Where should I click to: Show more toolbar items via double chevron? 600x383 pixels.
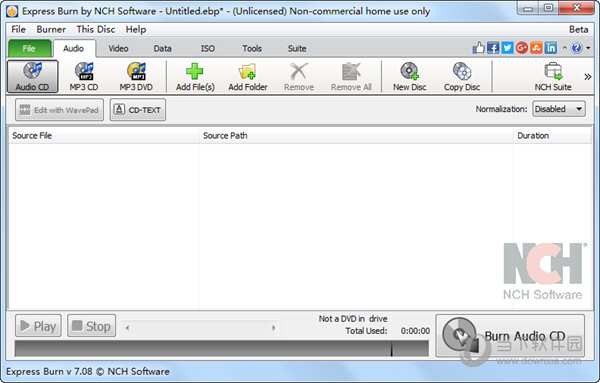(x=588, y=77)
